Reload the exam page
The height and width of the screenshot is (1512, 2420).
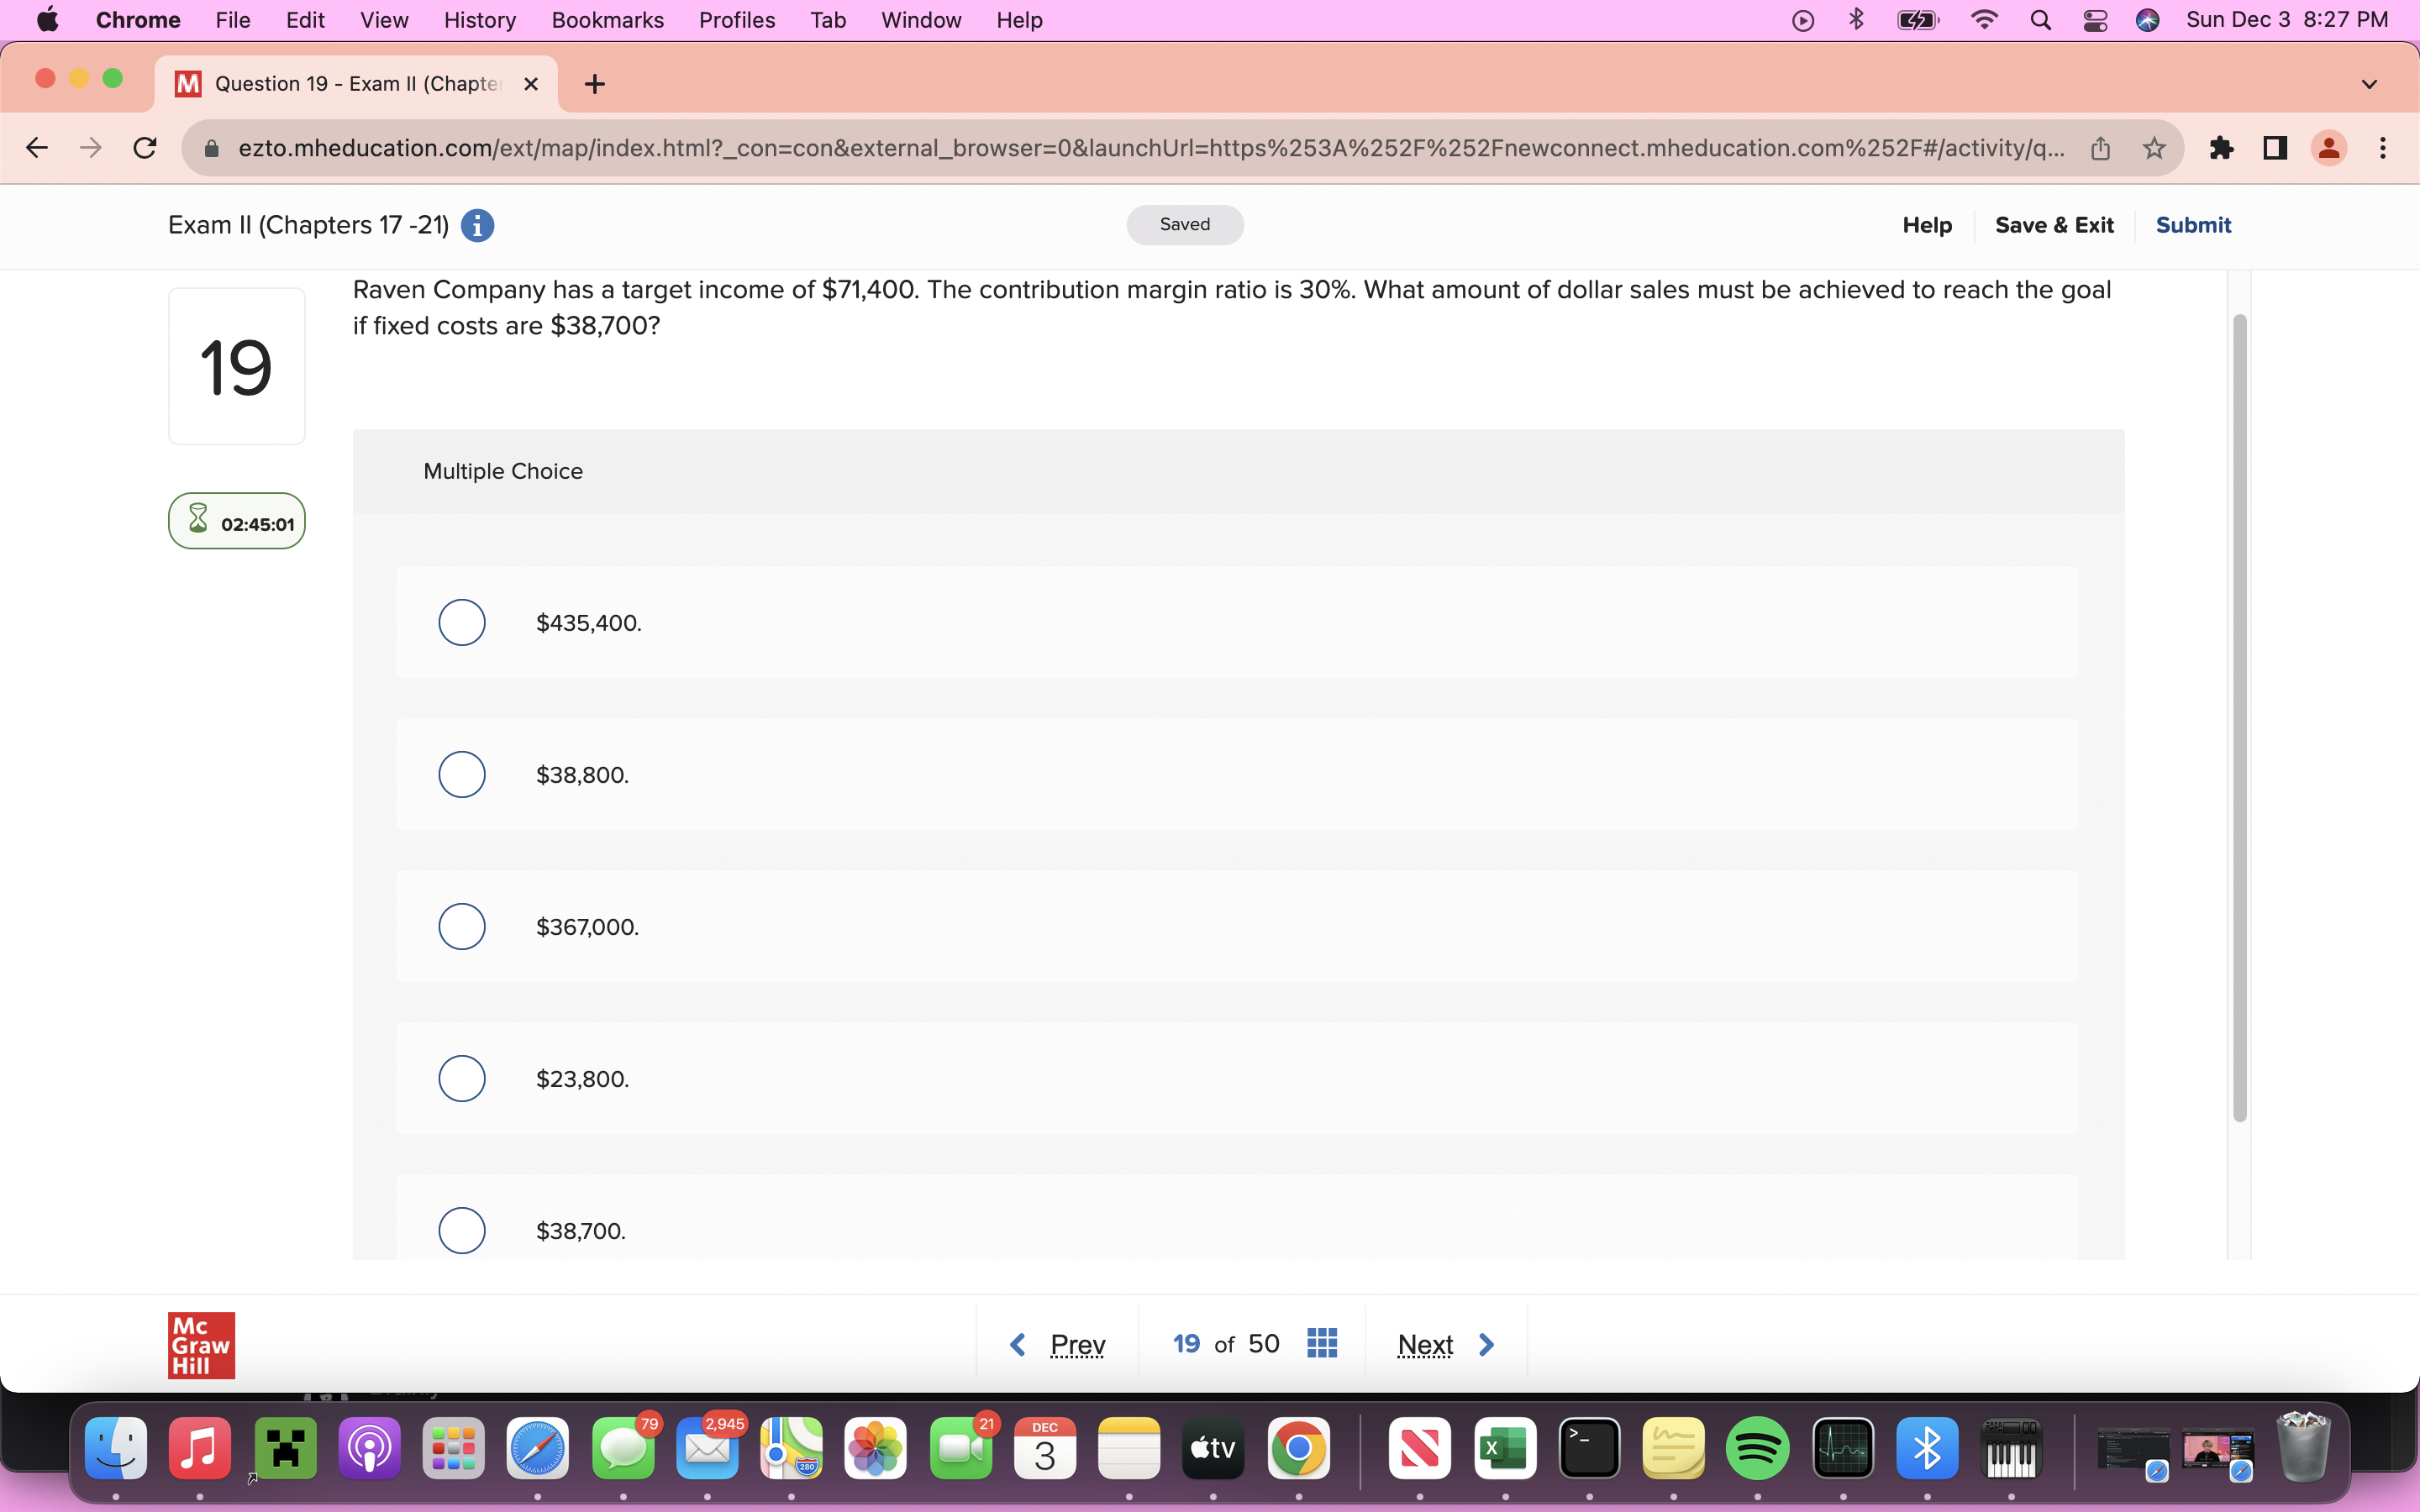click(x=145, y=148)
